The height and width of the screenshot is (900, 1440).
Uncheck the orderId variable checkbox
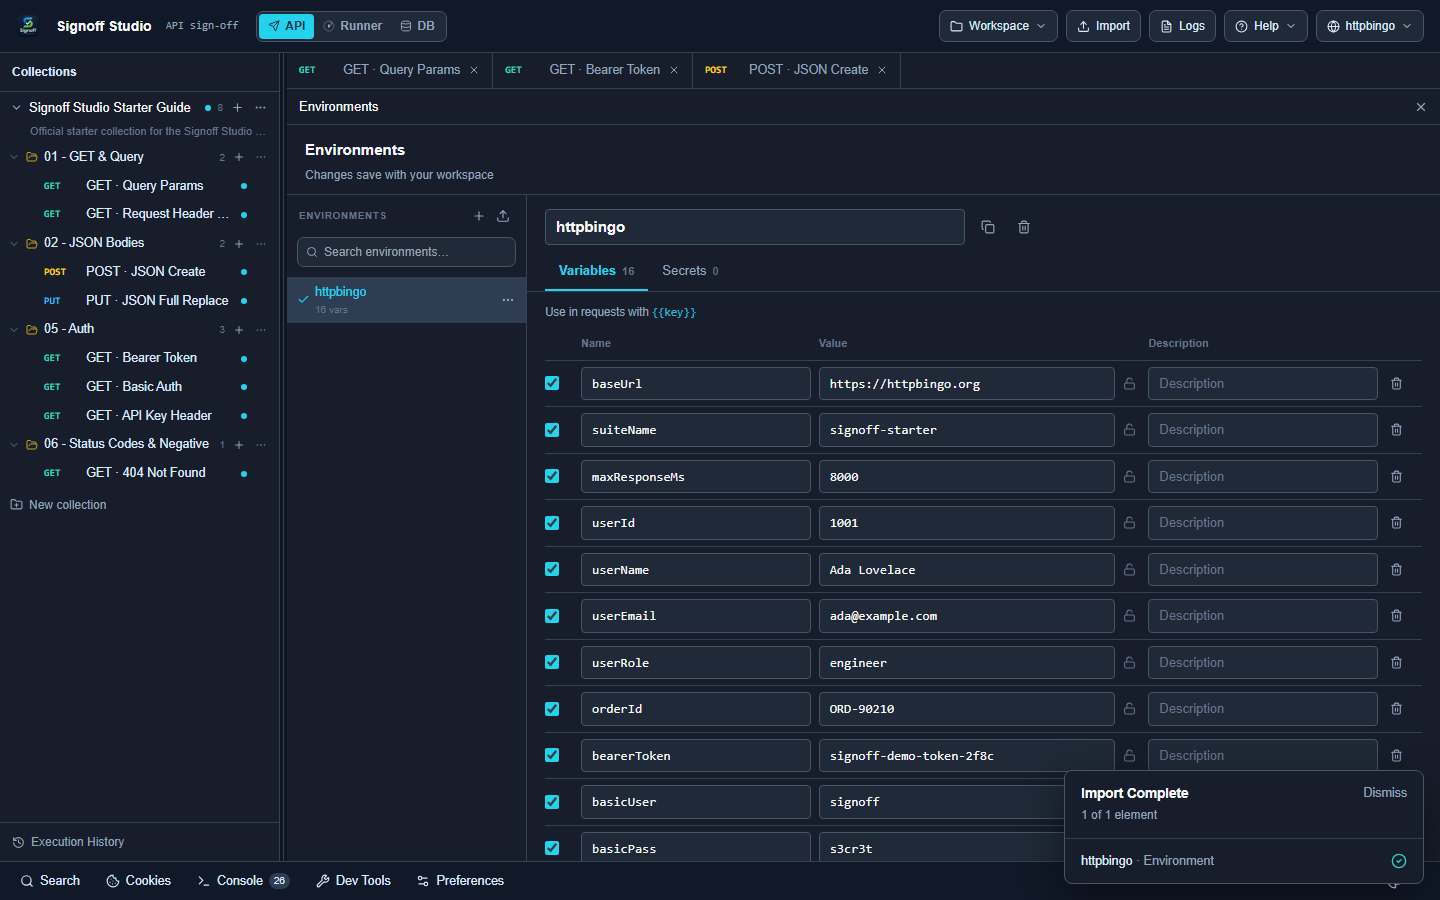point(552,709)
